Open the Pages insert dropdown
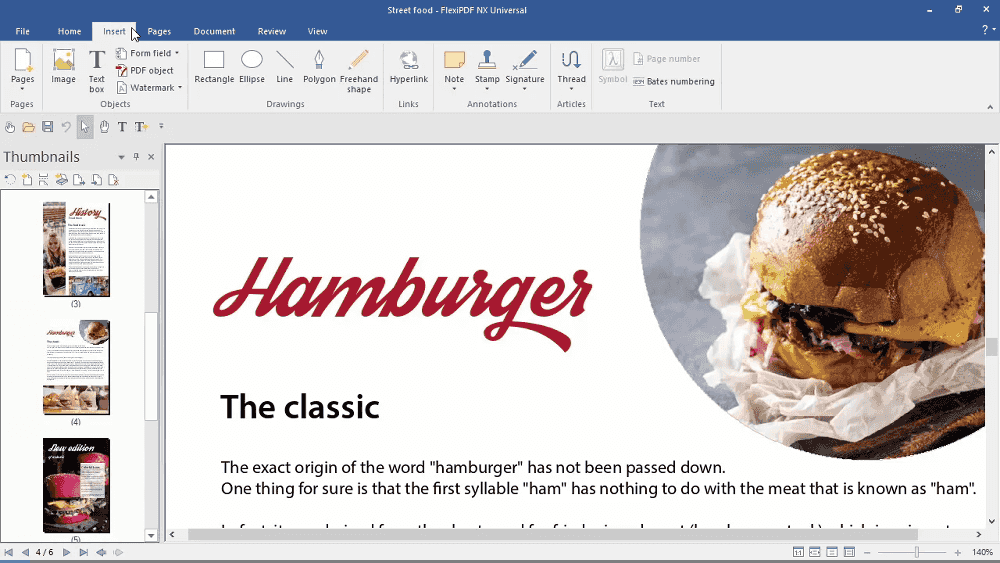 pos(22,89)
